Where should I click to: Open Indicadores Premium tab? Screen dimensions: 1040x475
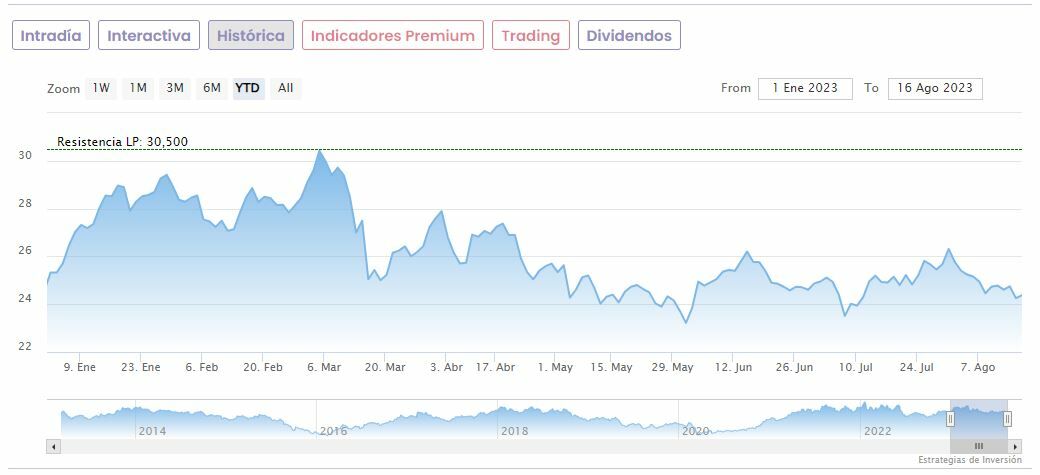click(x=392, y=36)
